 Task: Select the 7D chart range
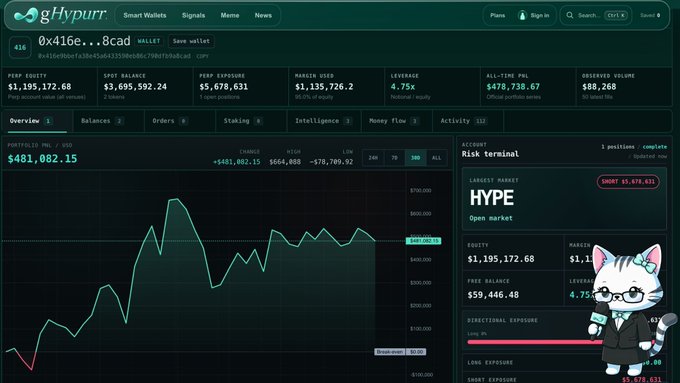[x=394, y=158]
